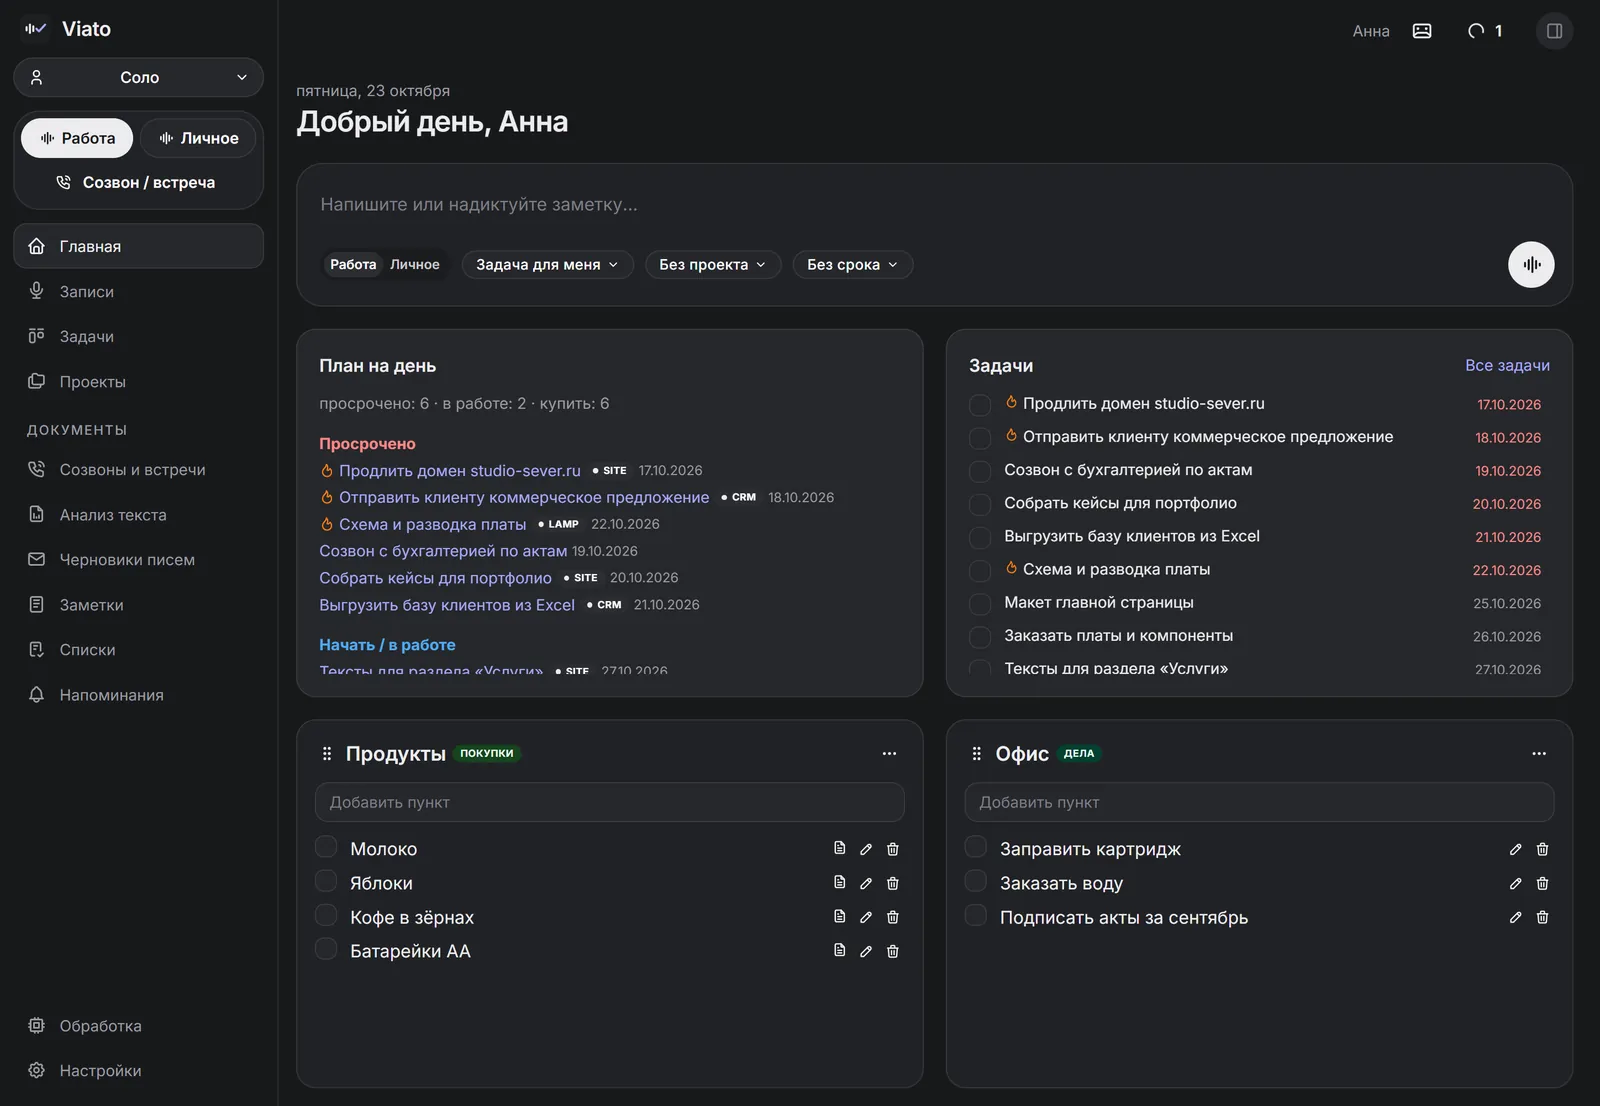This screenshot has width=1600, height=1106.
Task: Open Отправить клиенту коммерческое предложение in day plan
Action: click(524, 497)
